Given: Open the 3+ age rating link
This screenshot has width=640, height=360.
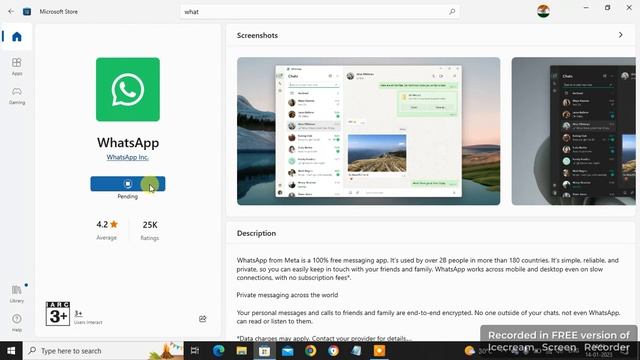Looking at the screenshot, I should point(78,313).
